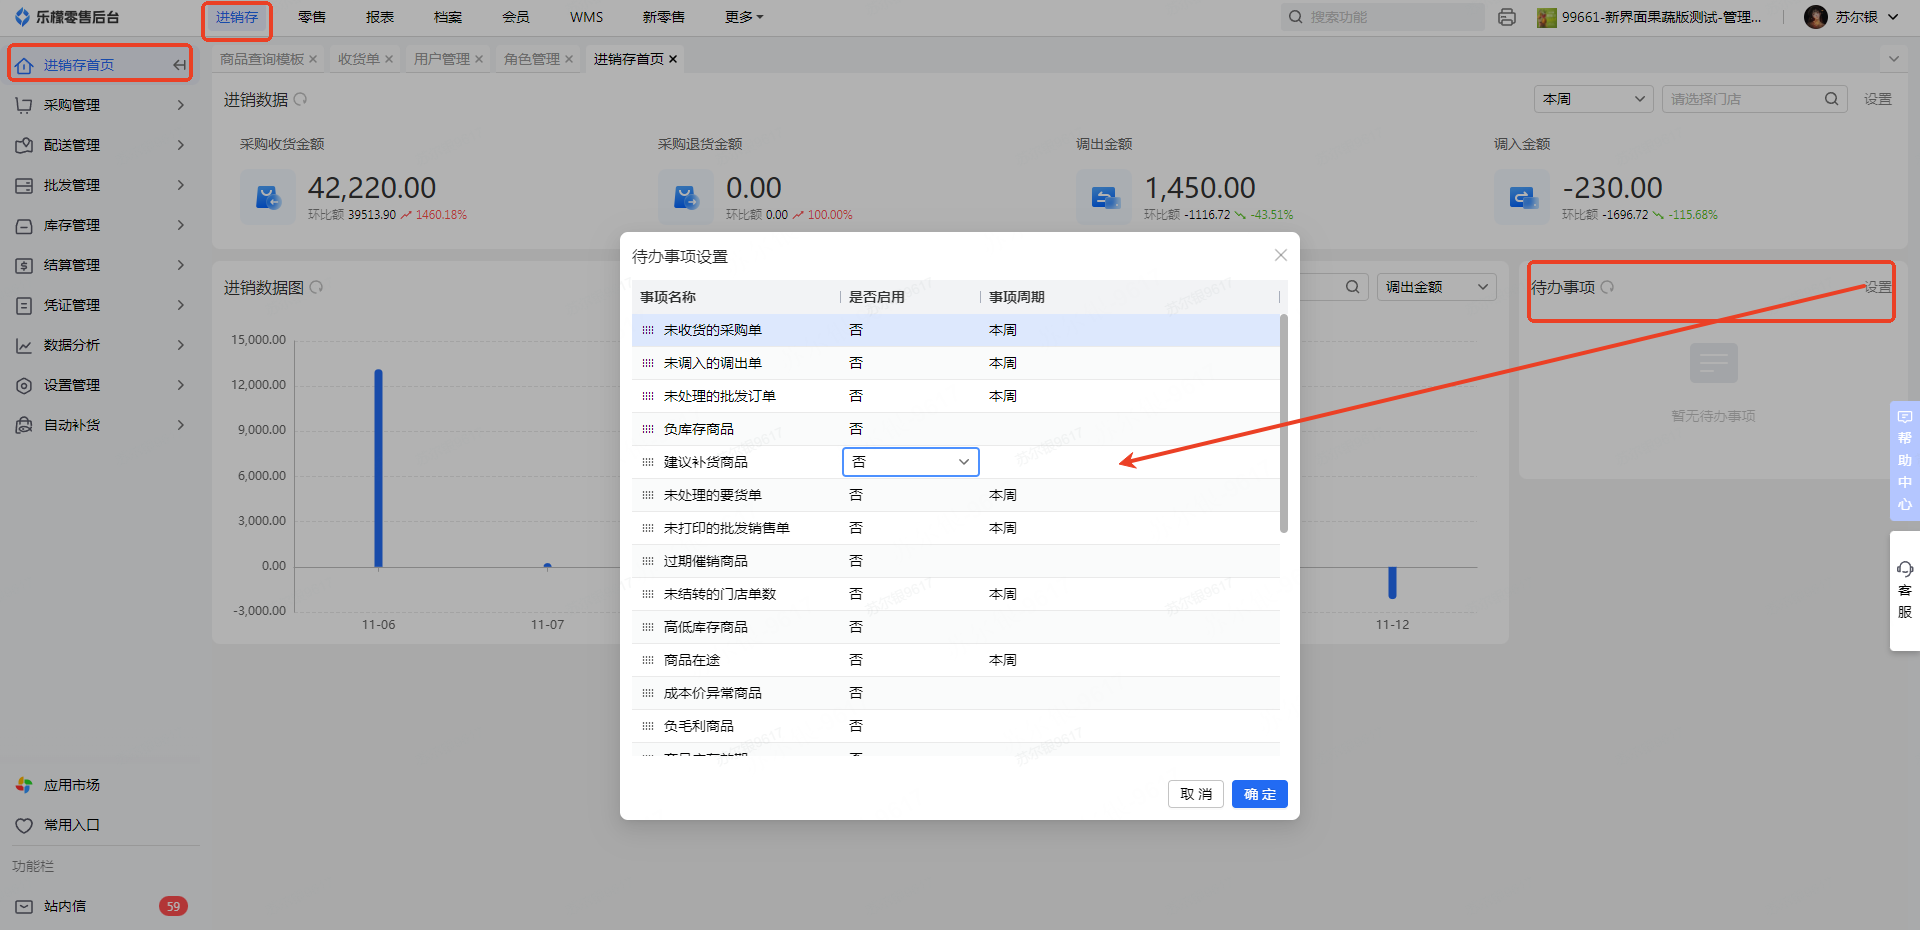Open the 调出金额 chart dropdown
This screenshot has height=930, width=1920.
pos(1436,287)
